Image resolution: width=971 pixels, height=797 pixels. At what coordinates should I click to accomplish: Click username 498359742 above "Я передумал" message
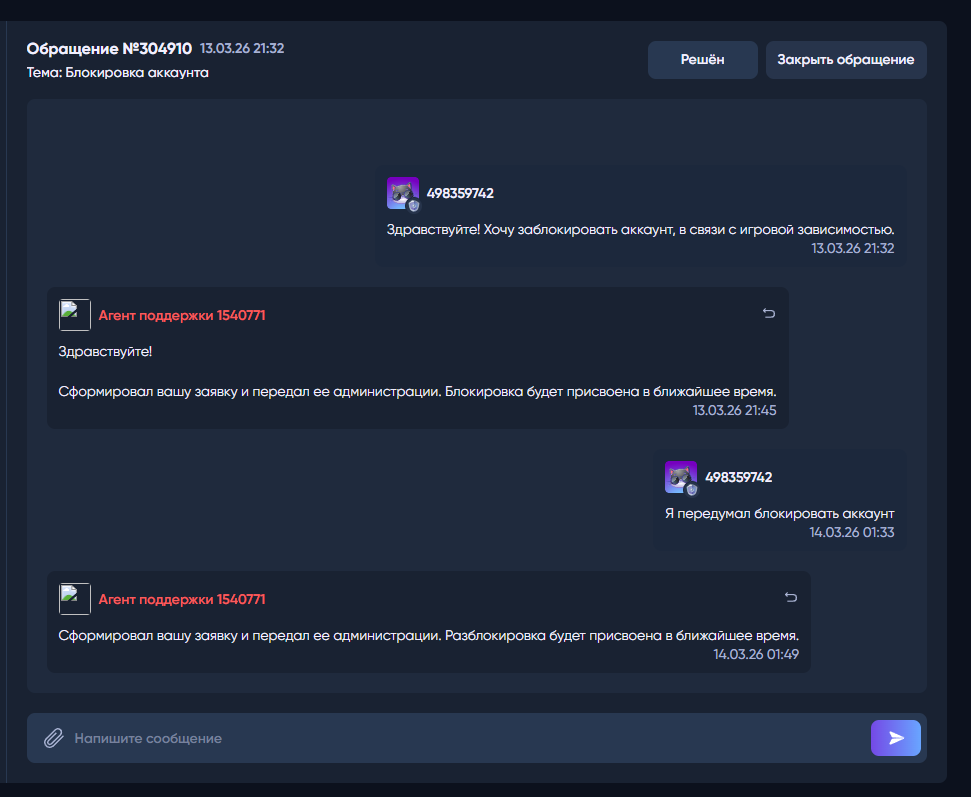(x=738, y=477)
